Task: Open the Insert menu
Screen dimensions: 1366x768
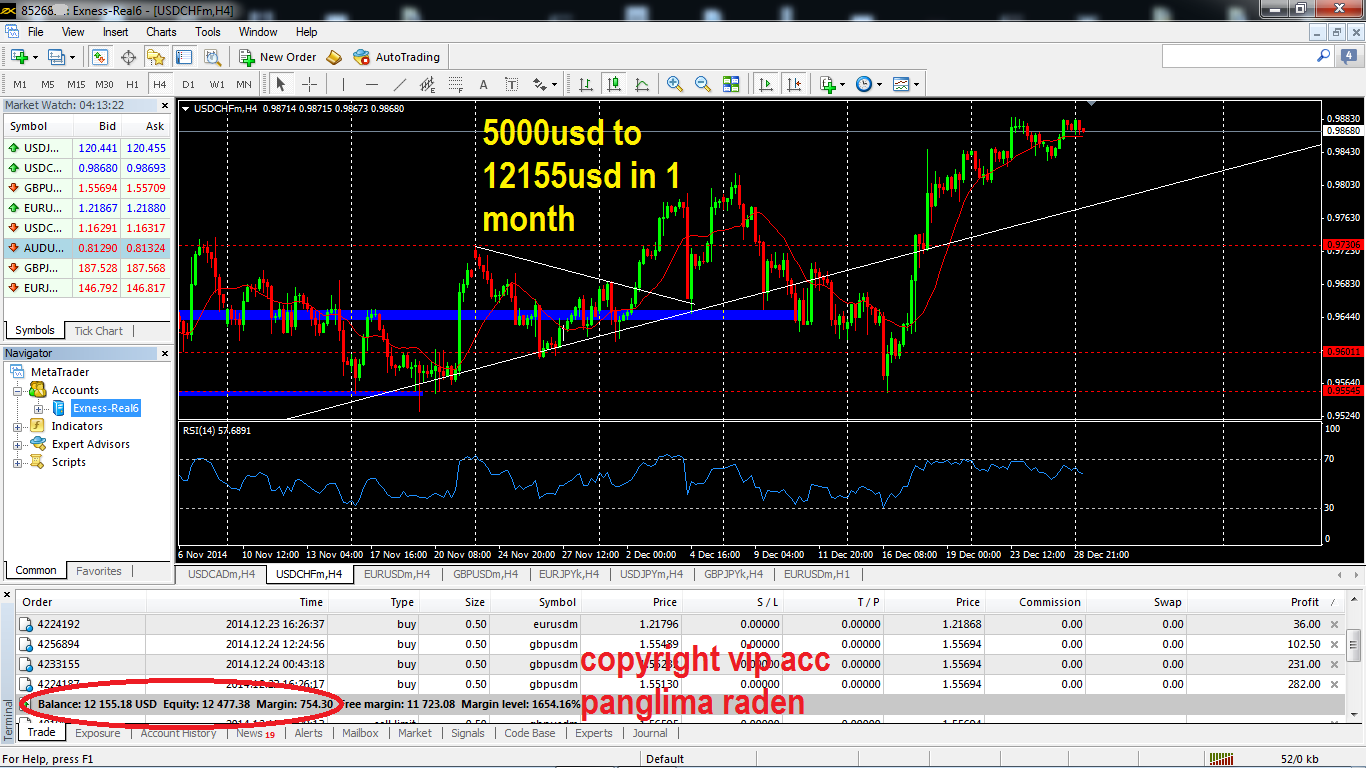Action: 115,32
